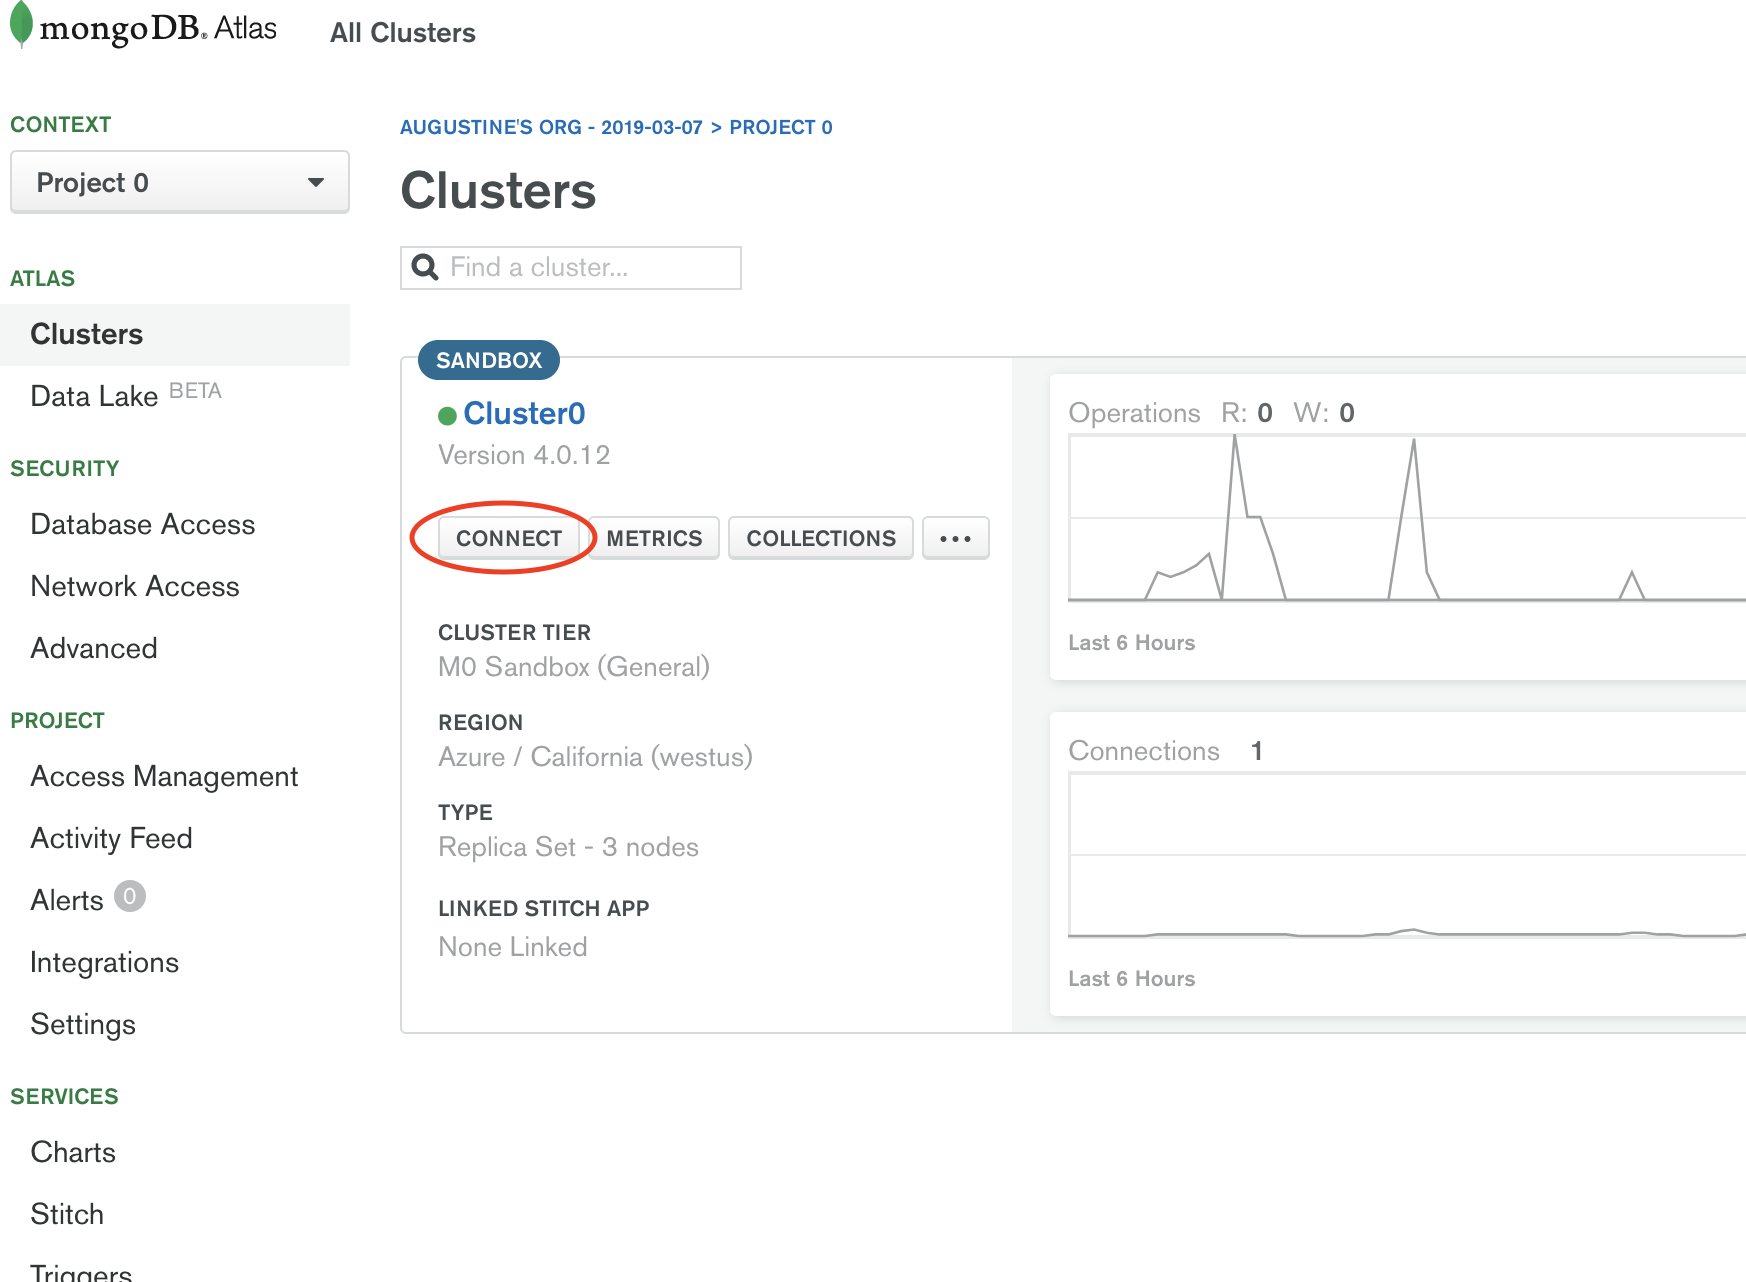Go to Database Access
This screenshot has height=1282, width=1746.
coord(143,524)
